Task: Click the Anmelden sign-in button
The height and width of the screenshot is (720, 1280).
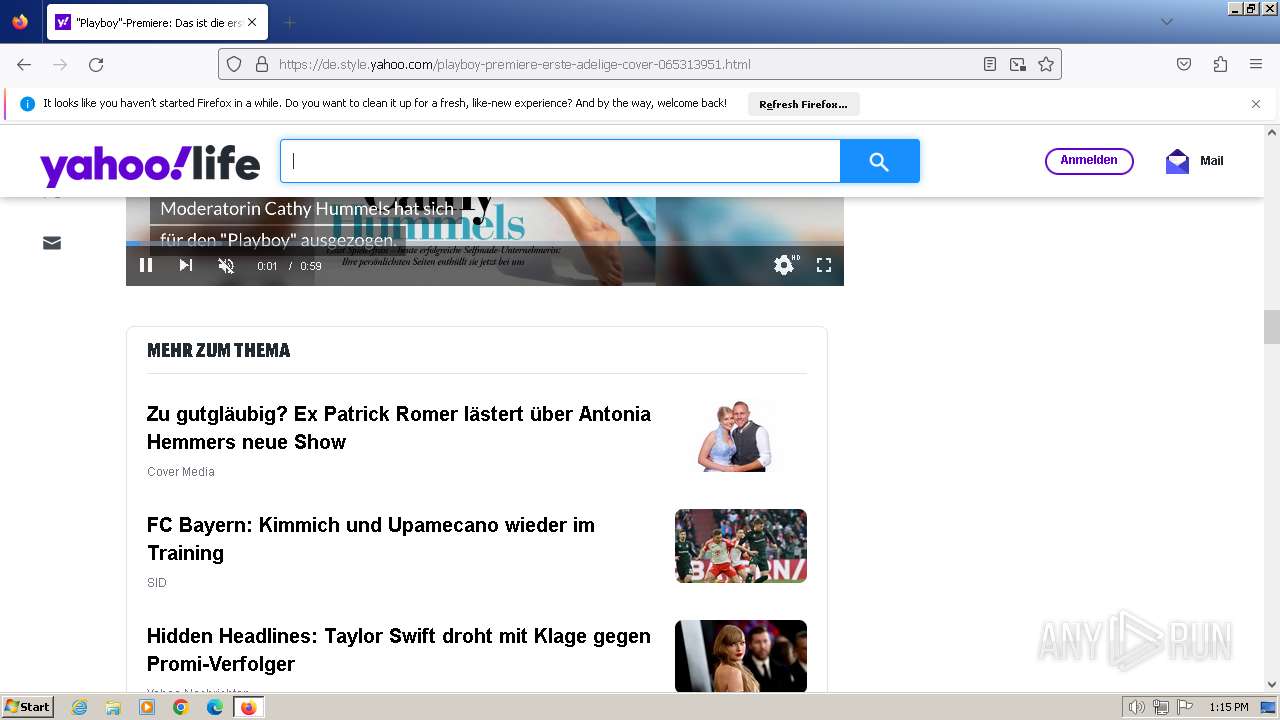Action: (x=1089, y=161)
